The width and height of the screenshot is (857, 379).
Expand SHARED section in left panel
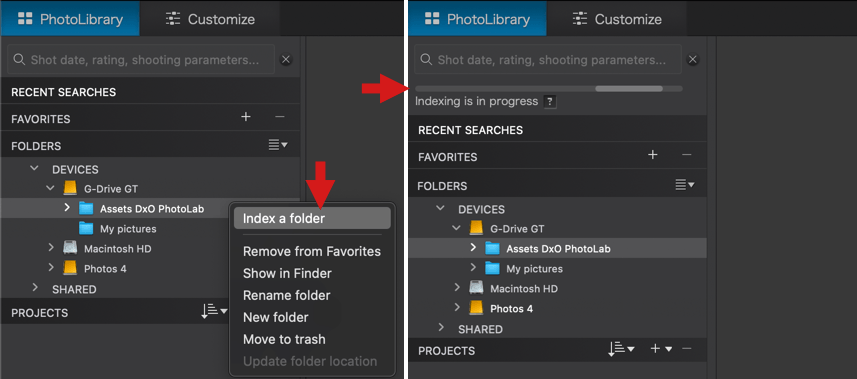point(35,288)
